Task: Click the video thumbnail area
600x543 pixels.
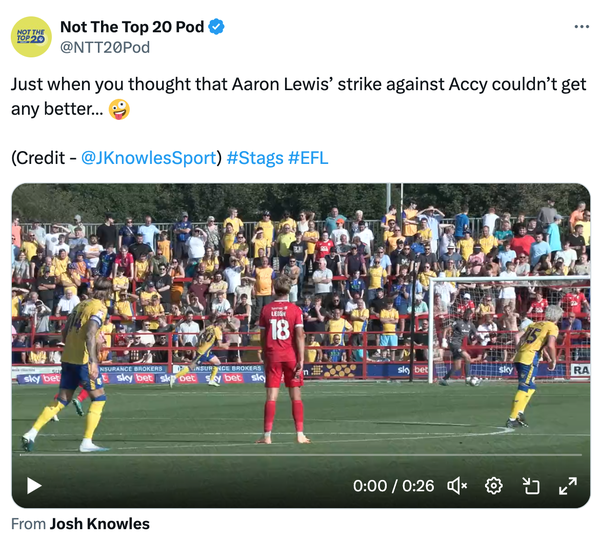Action: pyautogui.click(x=300, y=320)
